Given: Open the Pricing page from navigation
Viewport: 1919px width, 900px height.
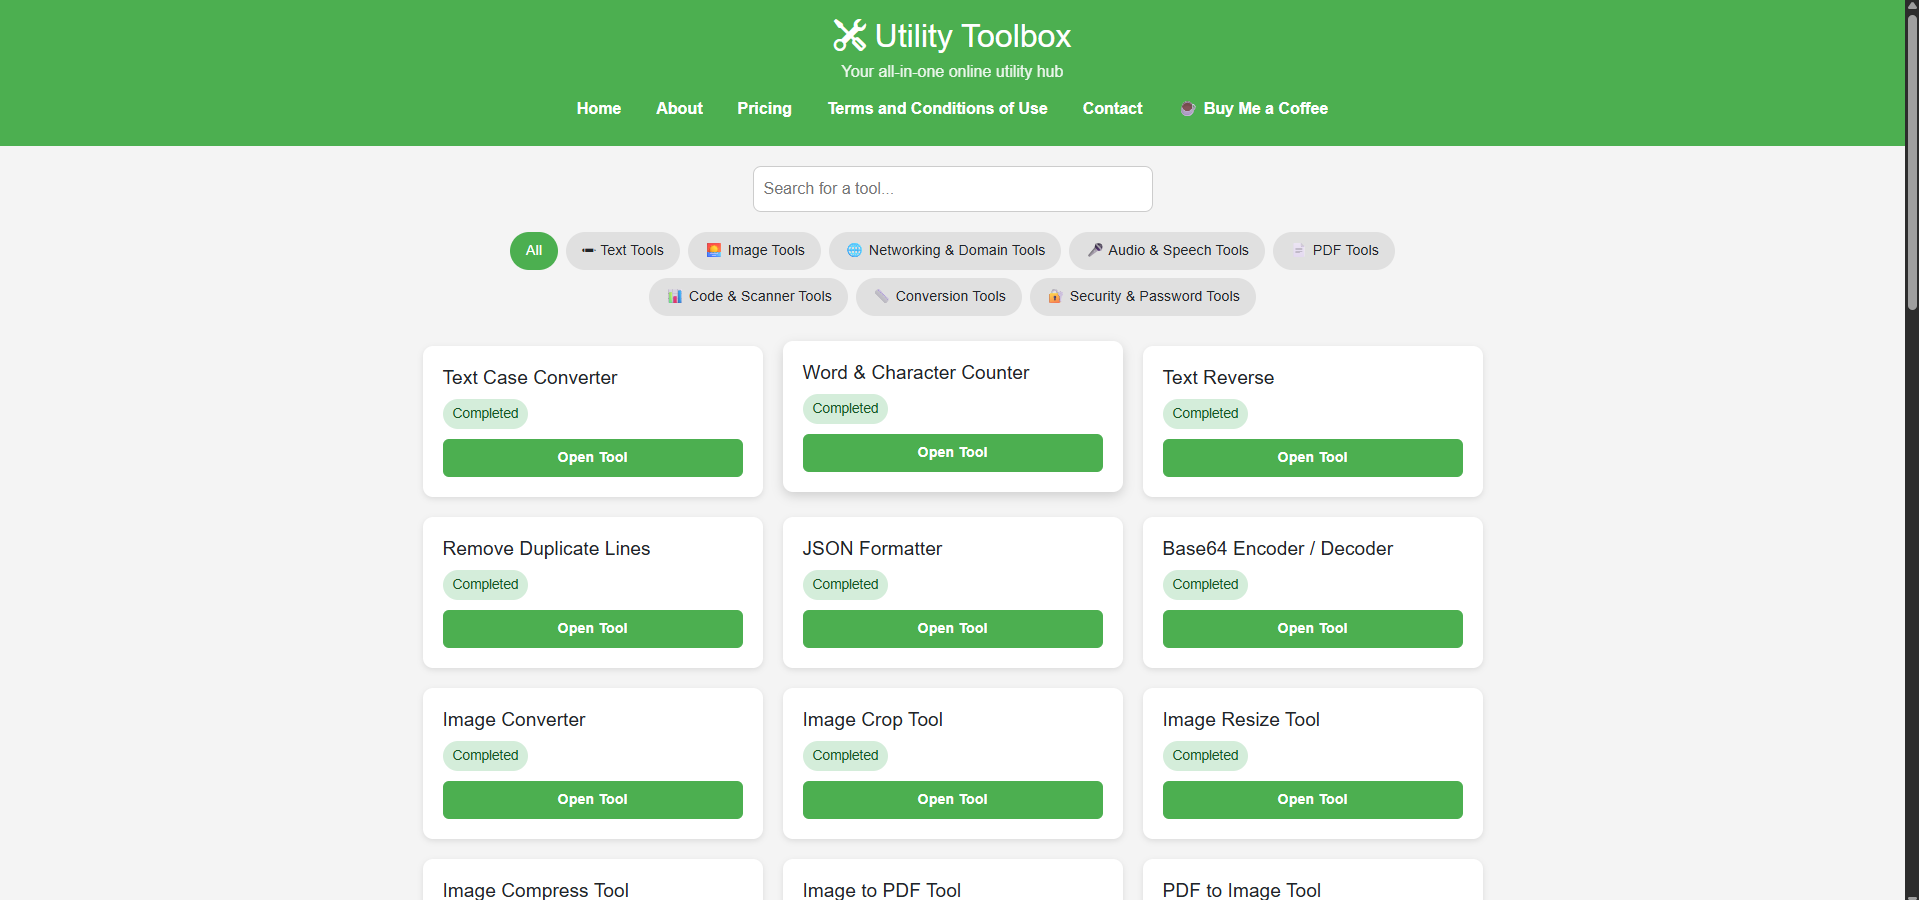Looking at the screenshot, I should click(x=764, y=109).
